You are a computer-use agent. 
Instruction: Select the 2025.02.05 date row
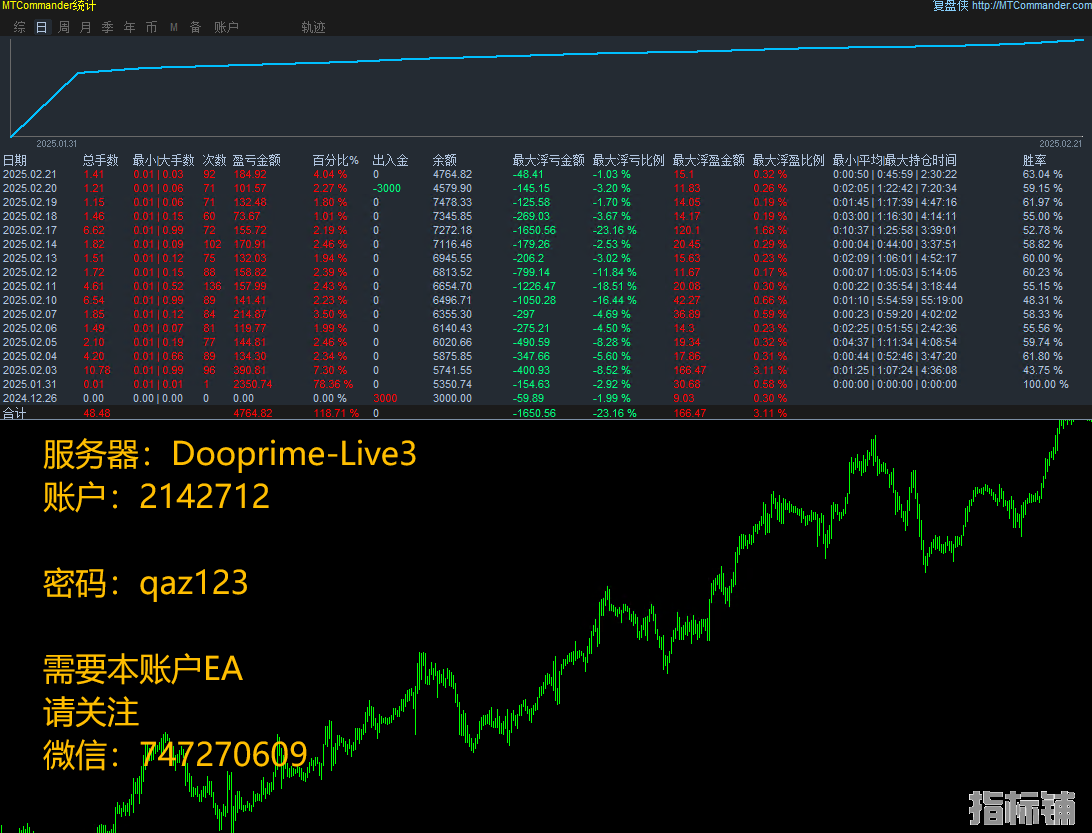30,342
